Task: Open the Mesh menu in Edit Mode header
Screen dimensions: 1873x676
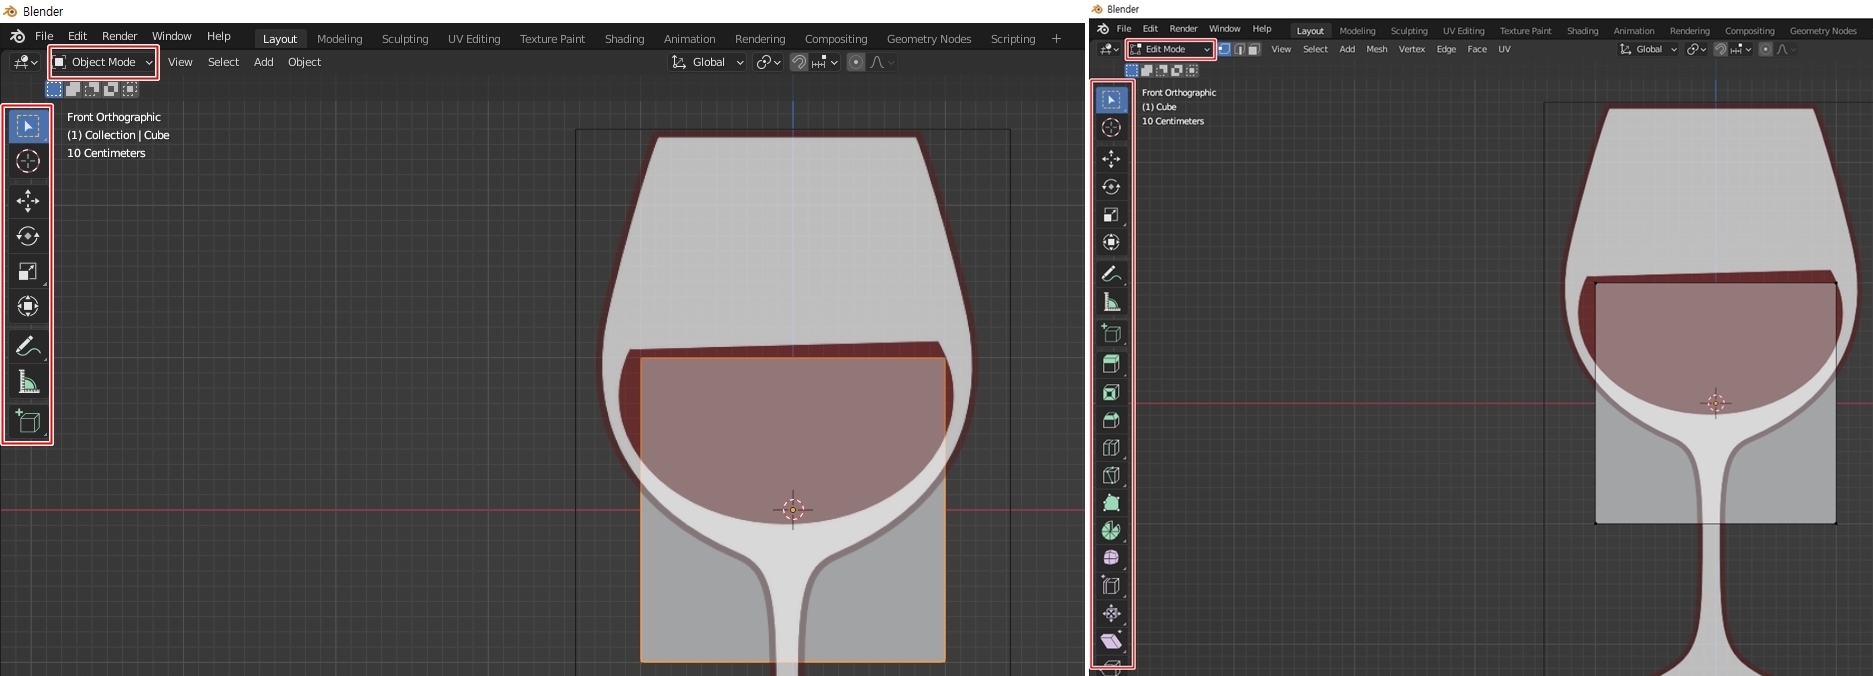Action: 1376,49
